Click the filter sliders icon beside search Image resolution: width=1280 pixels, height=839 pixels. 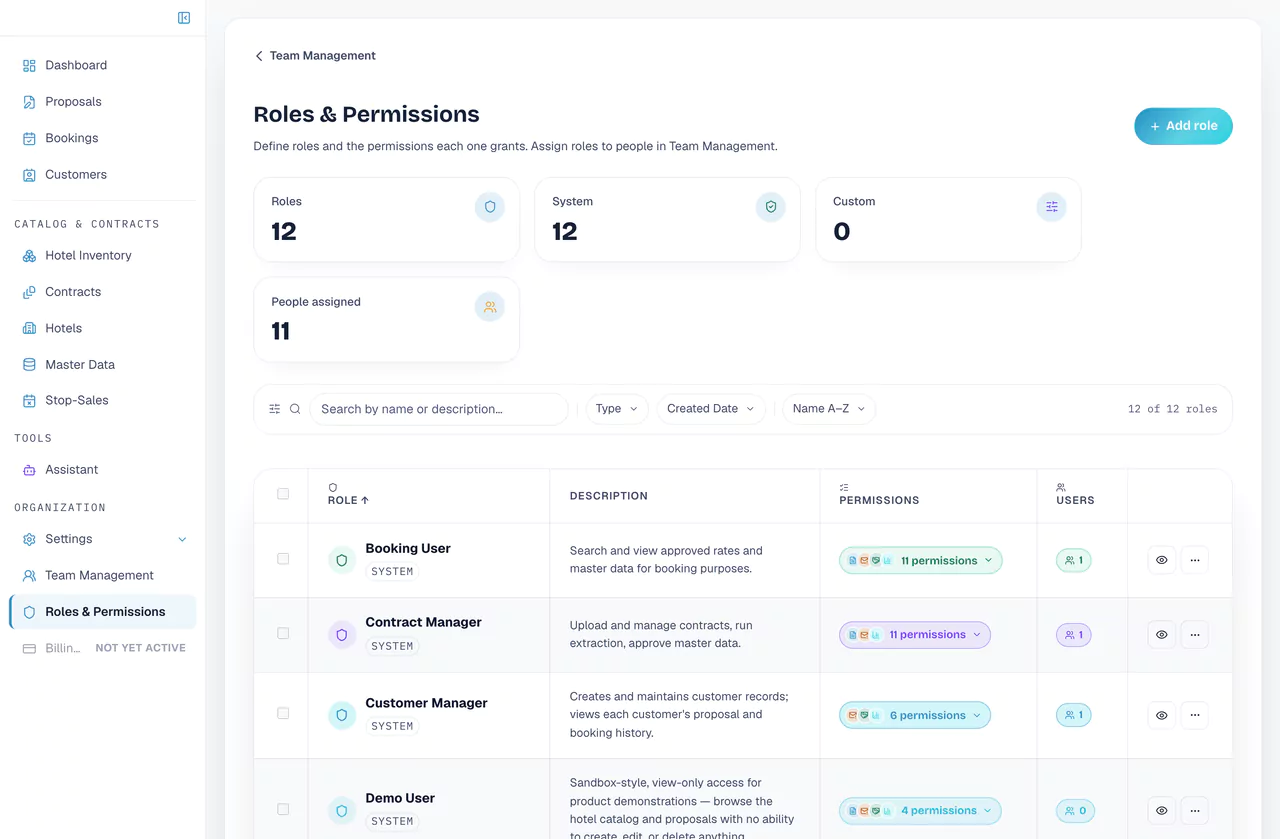(275, 409)
